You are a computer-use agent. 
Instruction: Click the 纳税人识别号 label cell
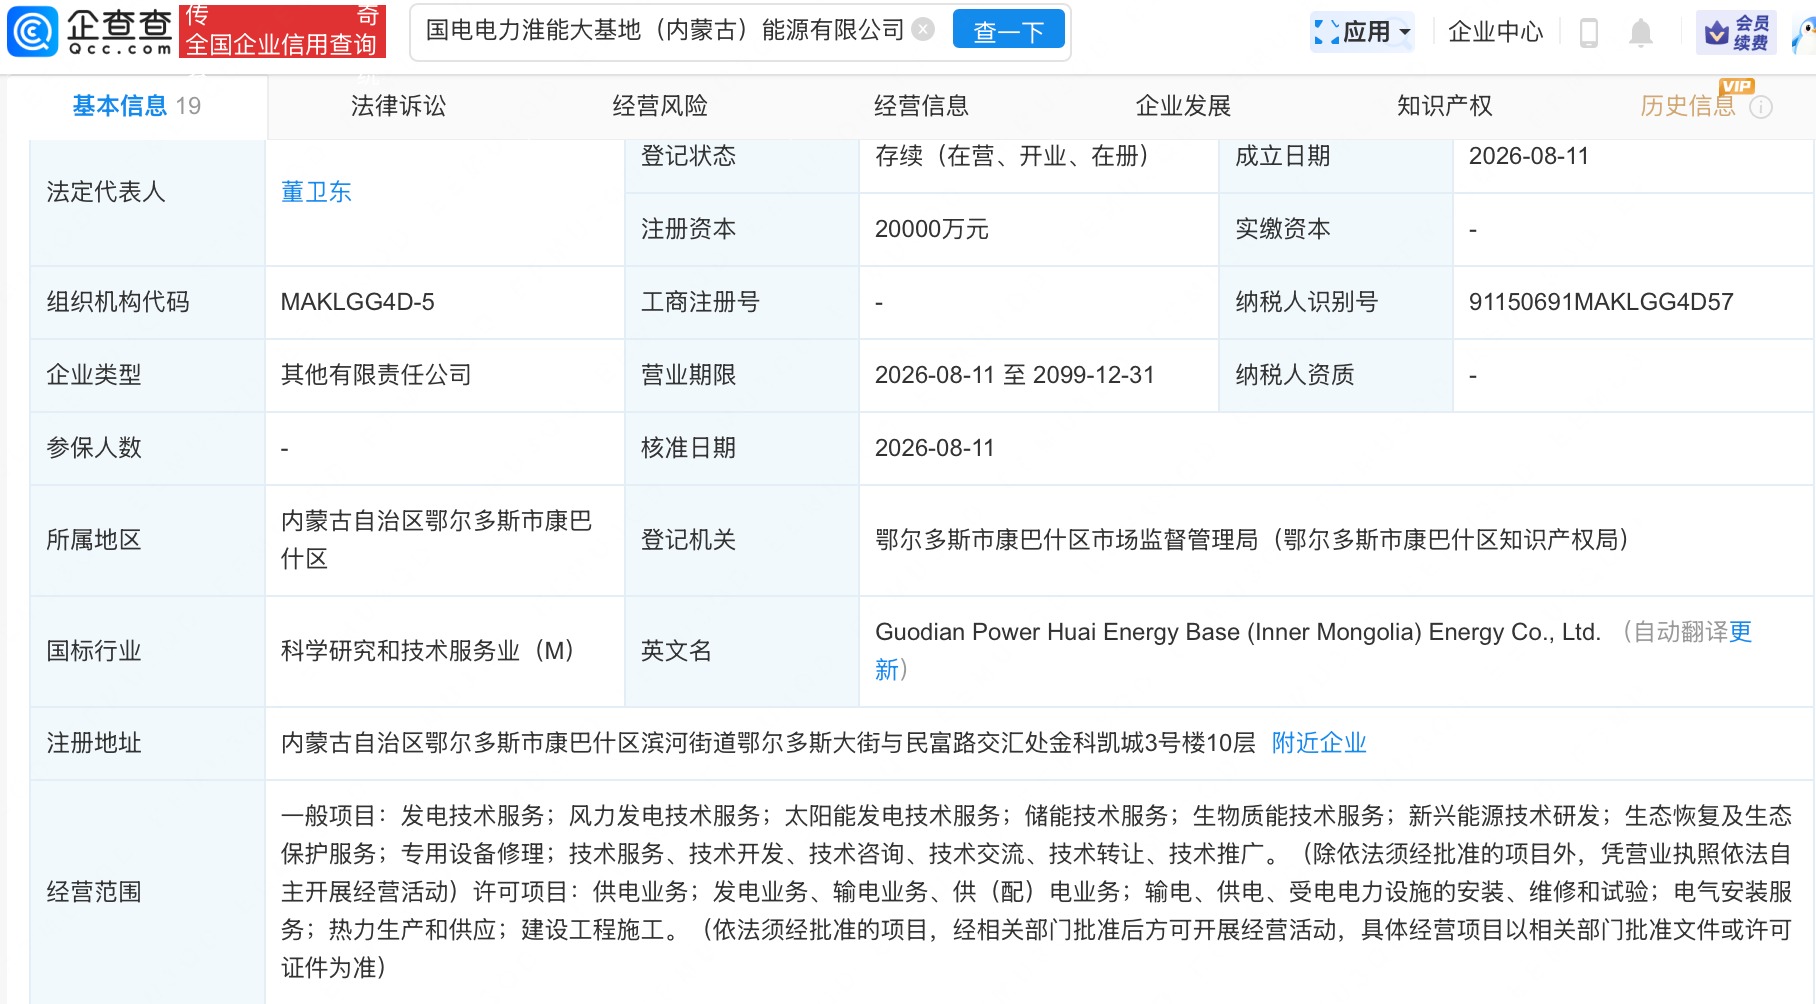[x=1336, y=302]
